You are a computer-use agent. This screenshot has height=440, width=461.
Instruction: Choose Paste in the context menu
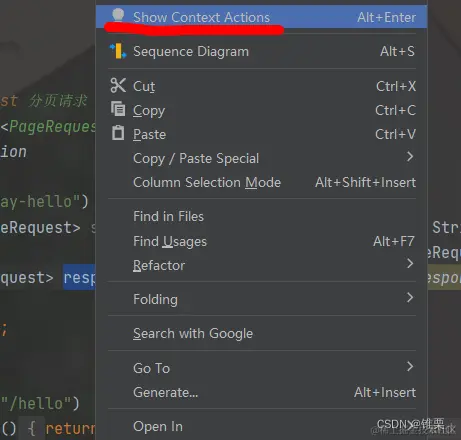tap(261, 134)
